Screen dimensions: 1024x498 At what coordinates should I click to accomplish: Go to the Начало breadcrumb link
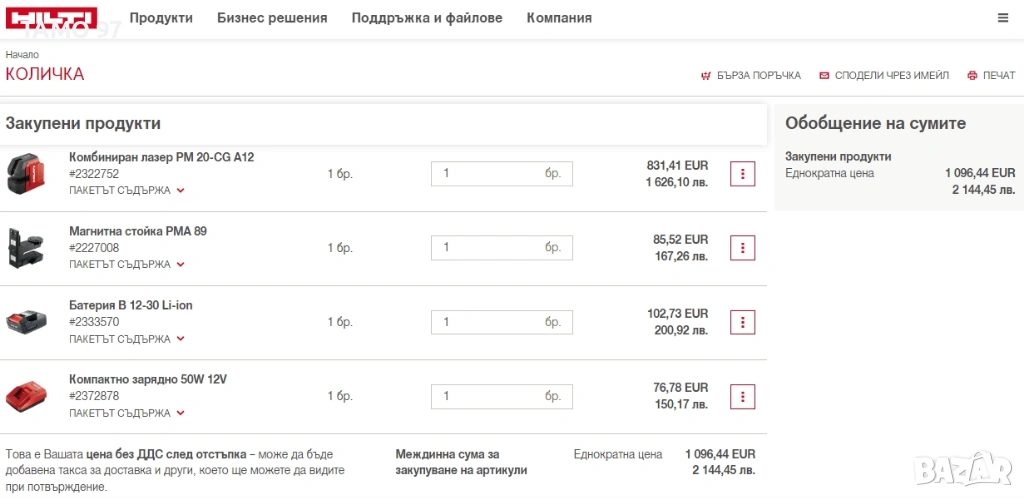coord(22,55)
